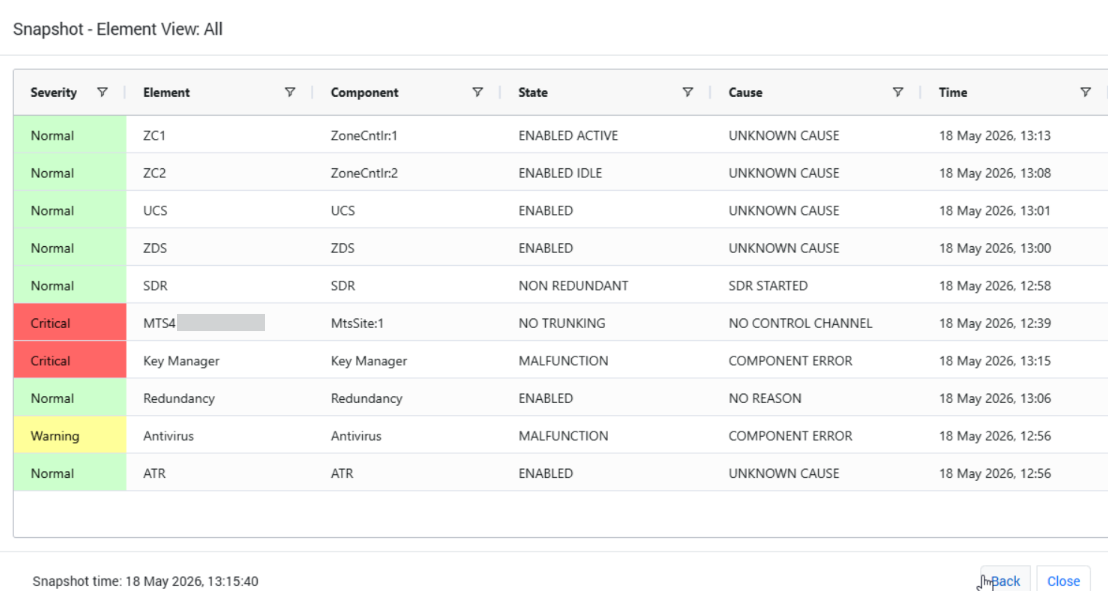The height and width of the screenshot is (591, 1108).
Task: Sort by the Time column header
Action: point(953,93)
